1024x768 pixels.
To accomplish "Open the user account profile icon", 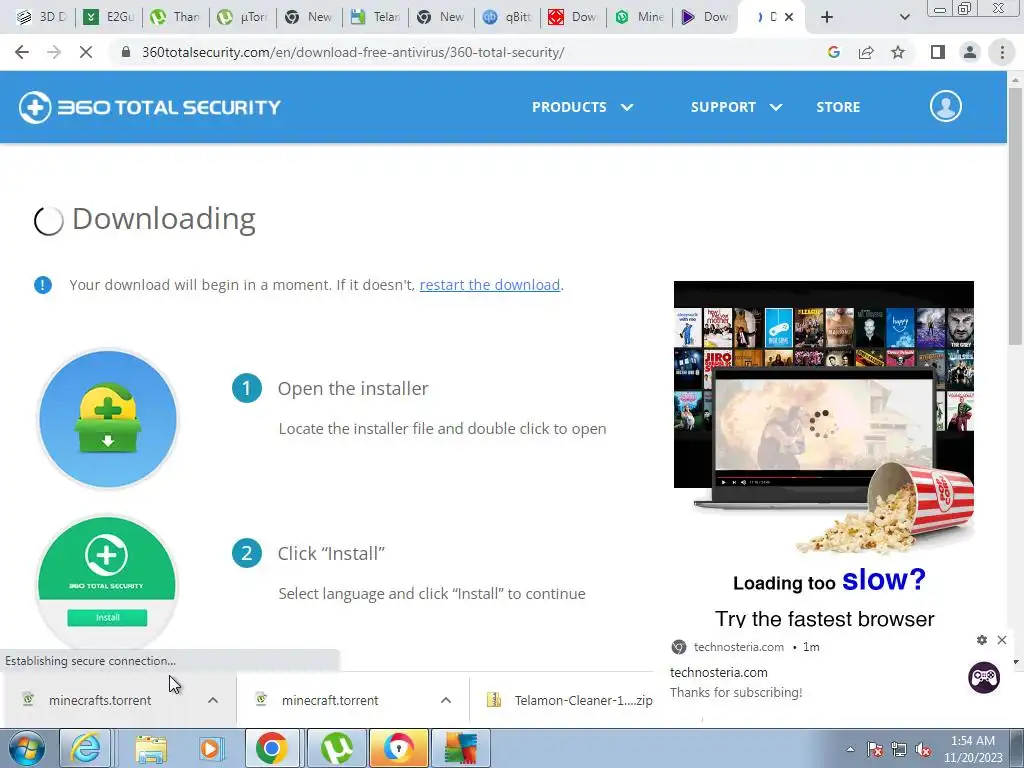I will [946, 106].
